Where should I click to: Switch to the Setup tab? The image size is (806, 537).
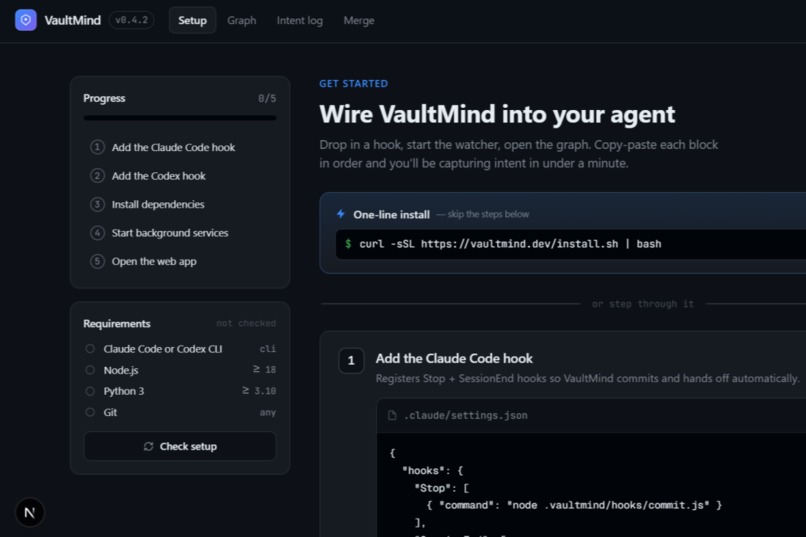[192, 21]
